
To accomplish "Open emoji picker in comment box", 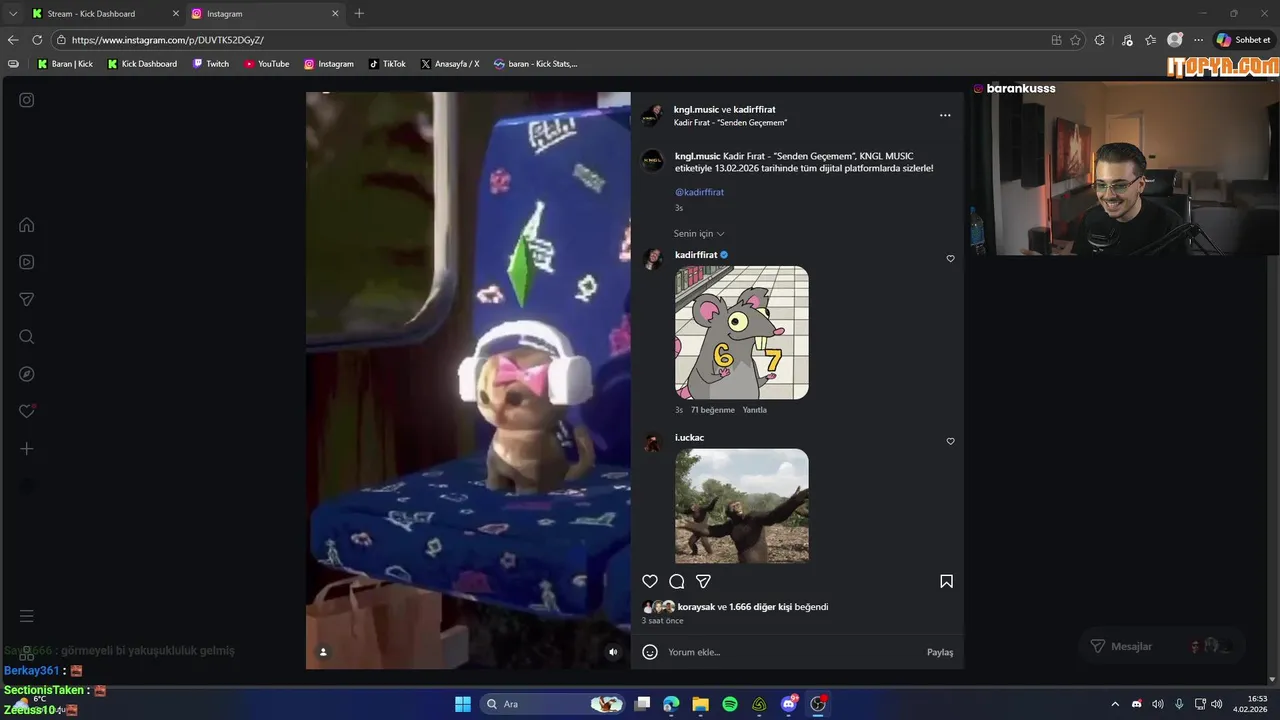I will click(650, 652).
